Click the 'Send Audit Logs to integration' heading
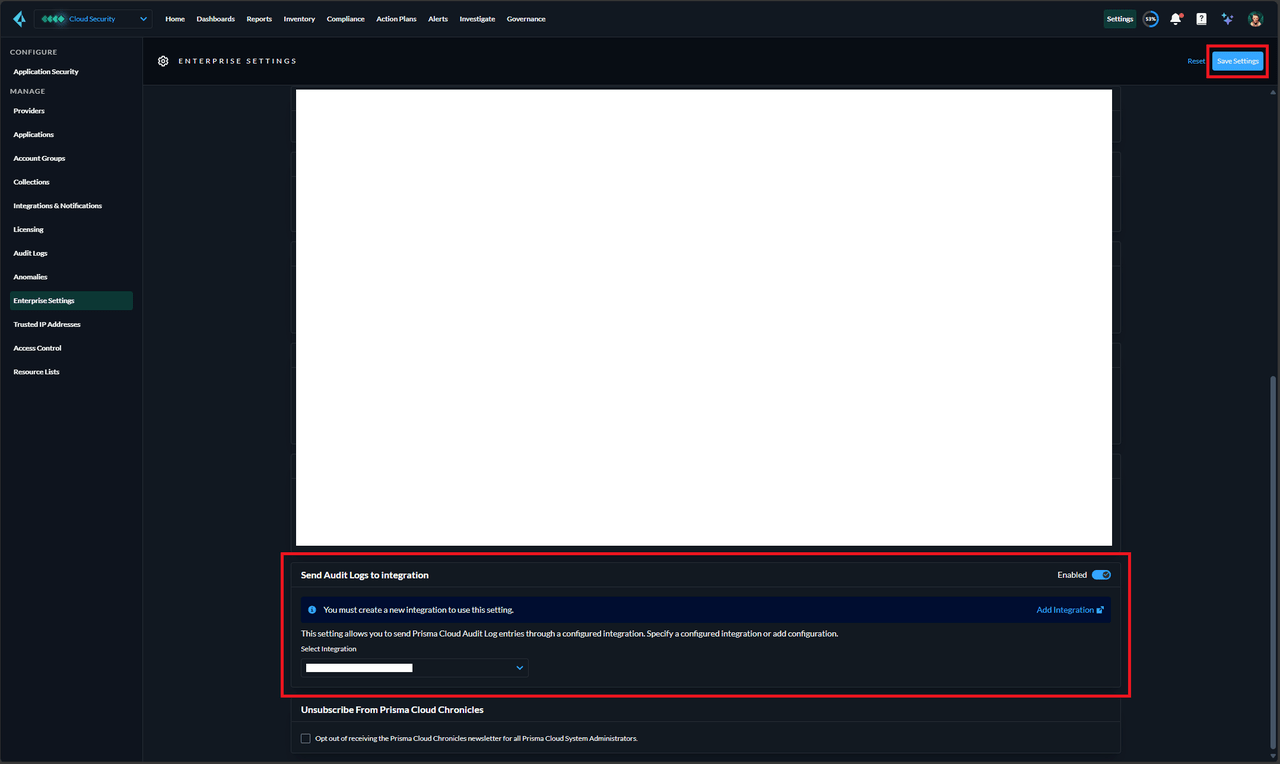1280x764 pixels. (x=365, y=575)
